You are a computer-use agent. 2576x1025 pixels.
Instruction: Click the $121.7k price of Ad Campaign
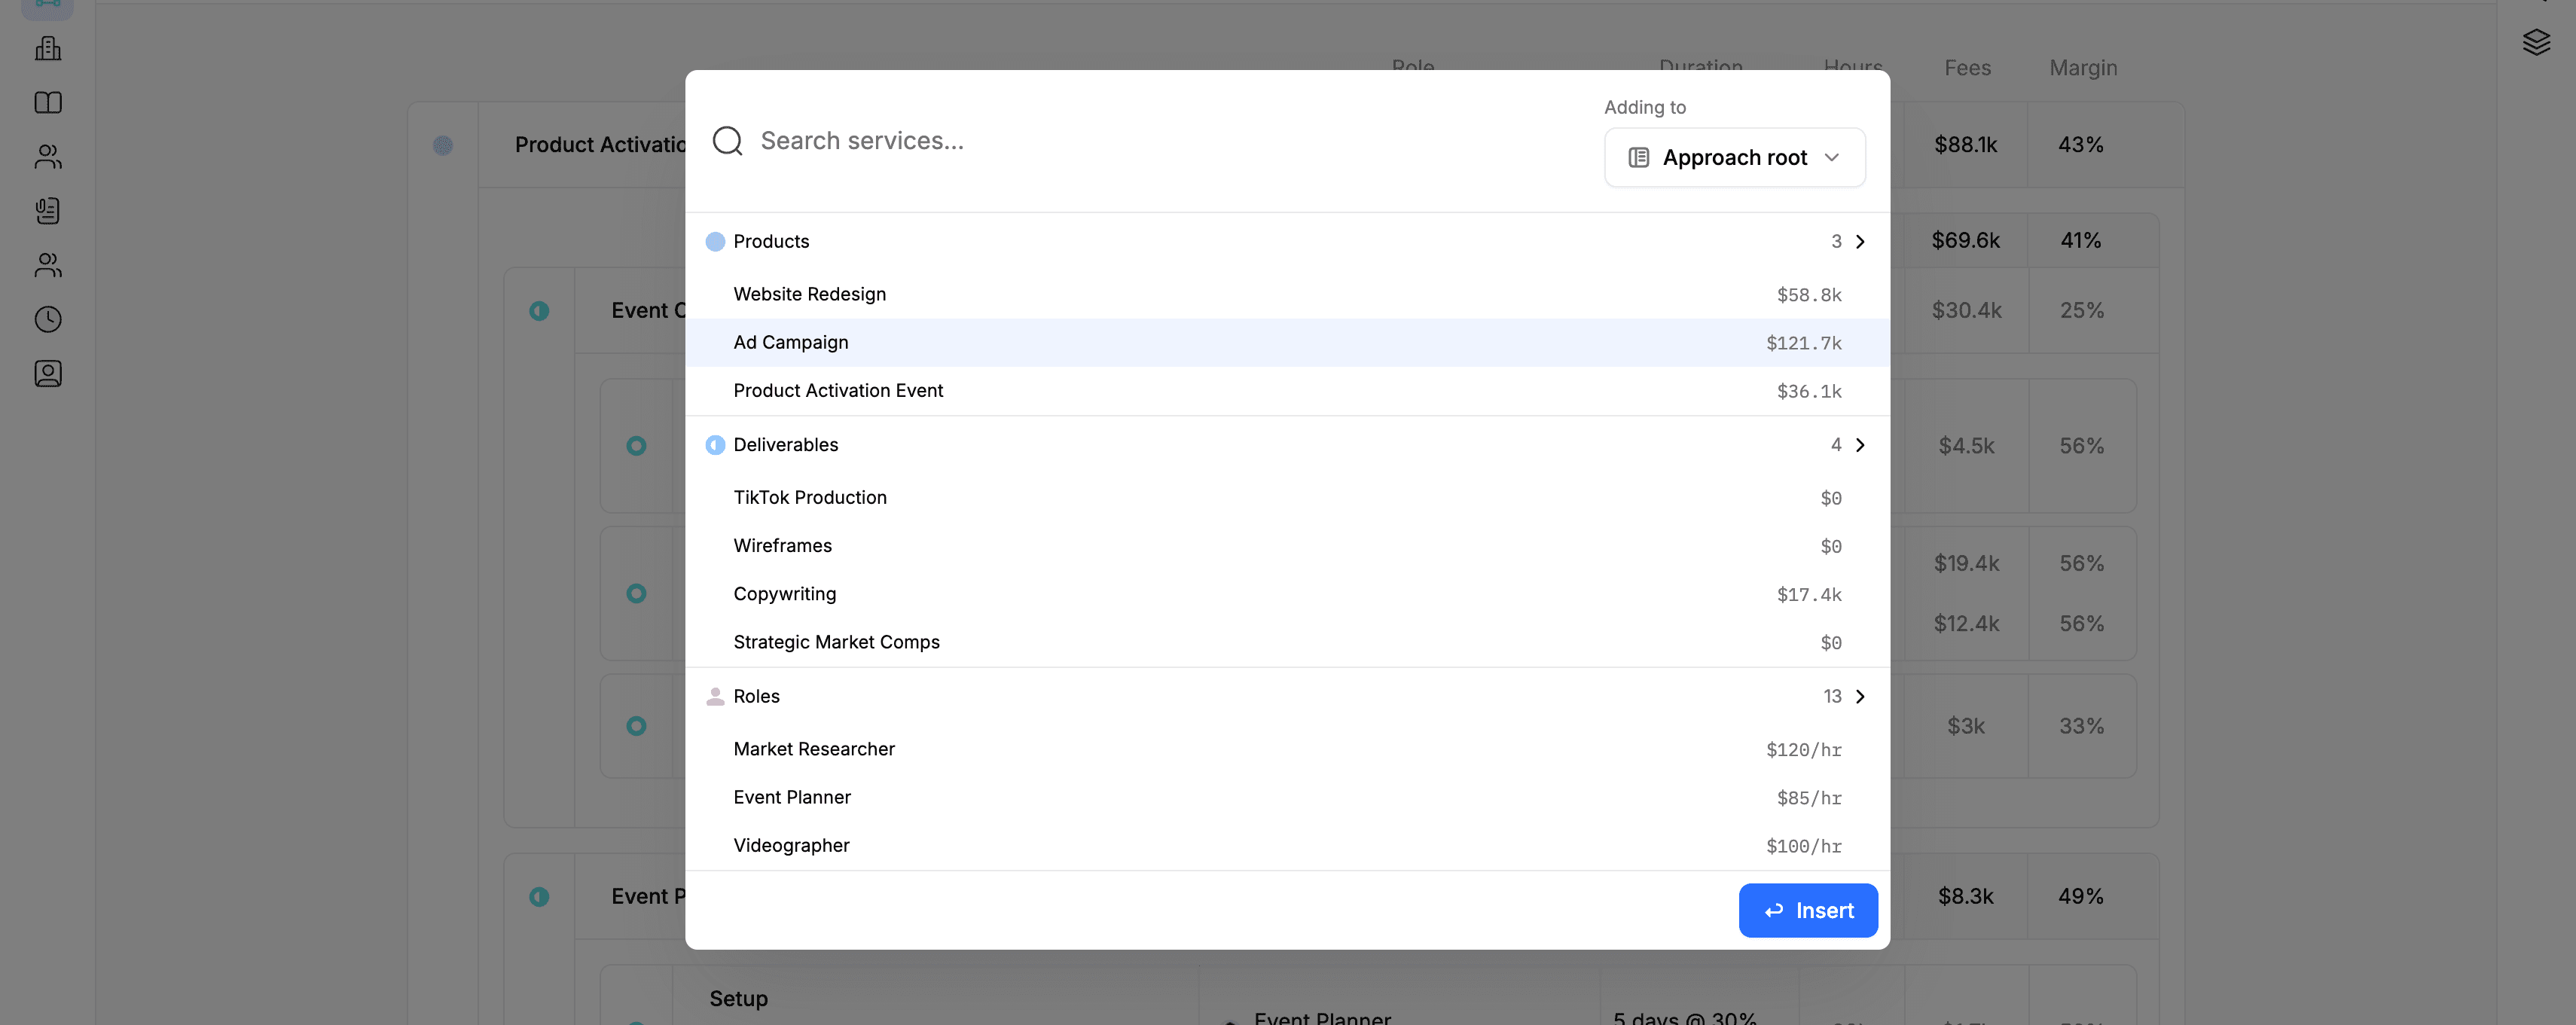coord(1803,343)
